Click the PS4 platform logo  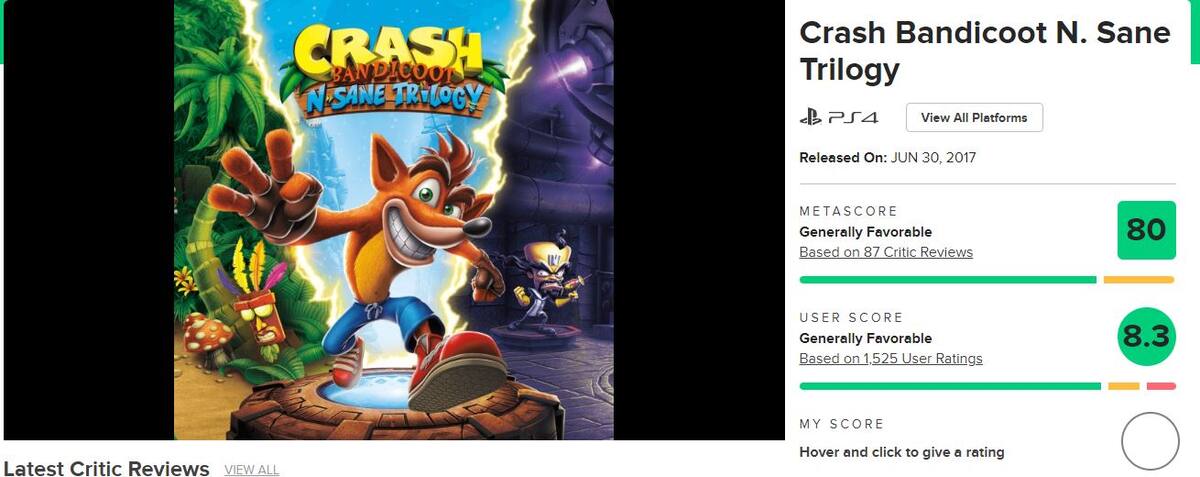[x=838, y=118]
